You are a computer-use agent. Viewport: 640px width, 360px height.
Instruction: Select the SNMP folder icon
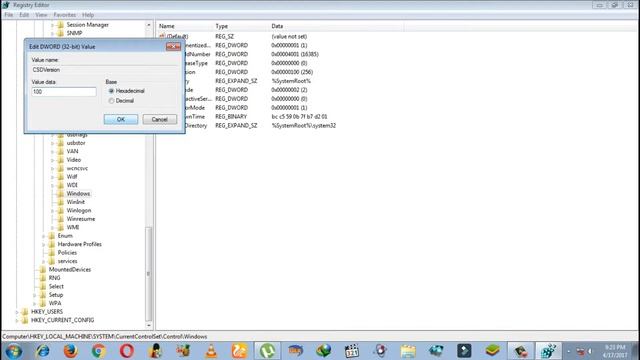[x=61, y=33]
